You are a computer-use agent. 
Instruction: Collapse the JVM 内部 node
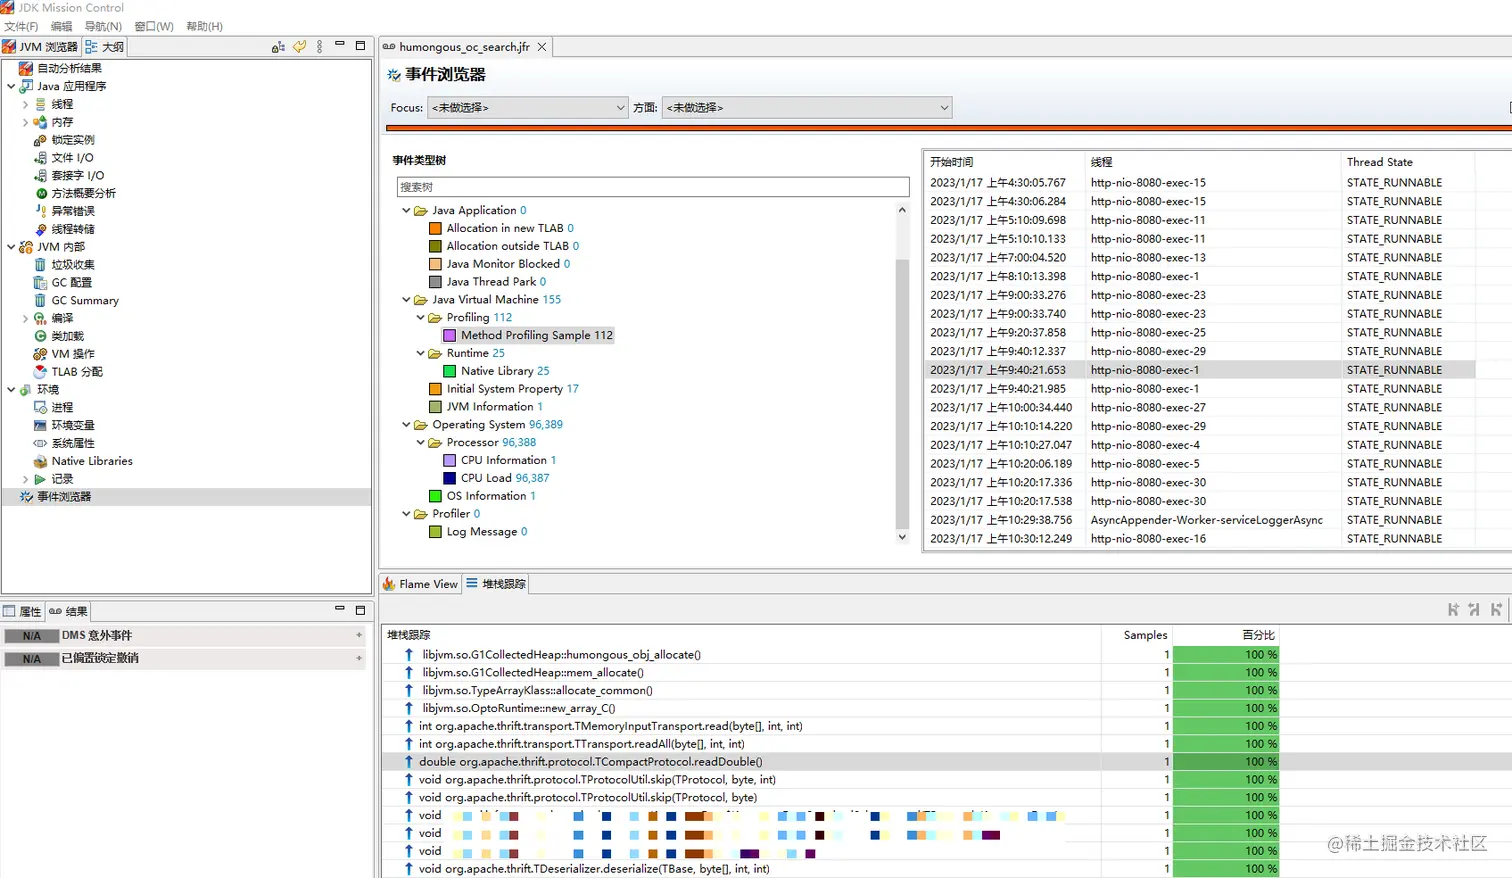pos(11,247)
